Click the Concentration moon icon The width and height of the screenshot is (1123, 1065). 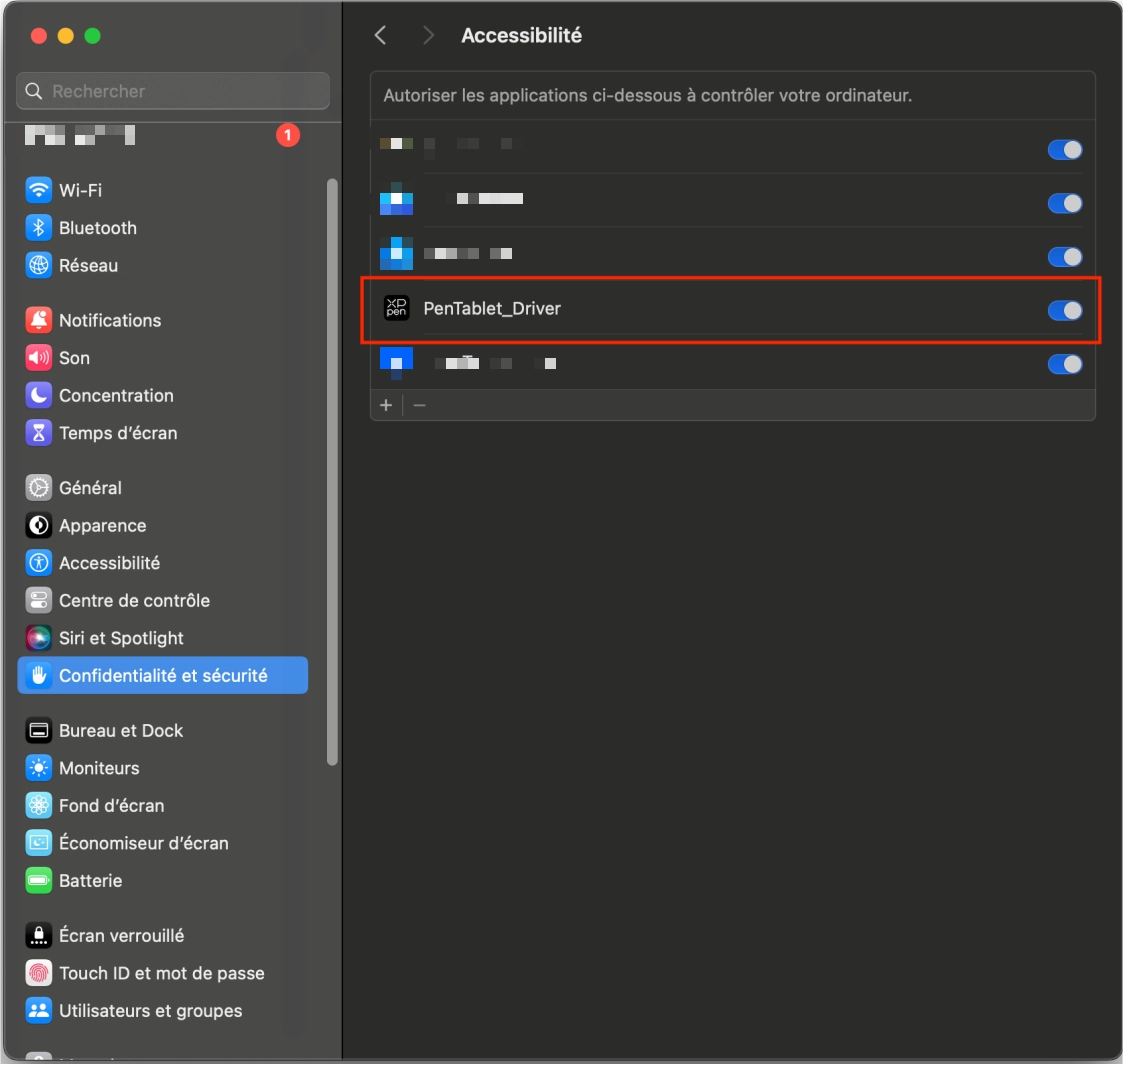38,395
